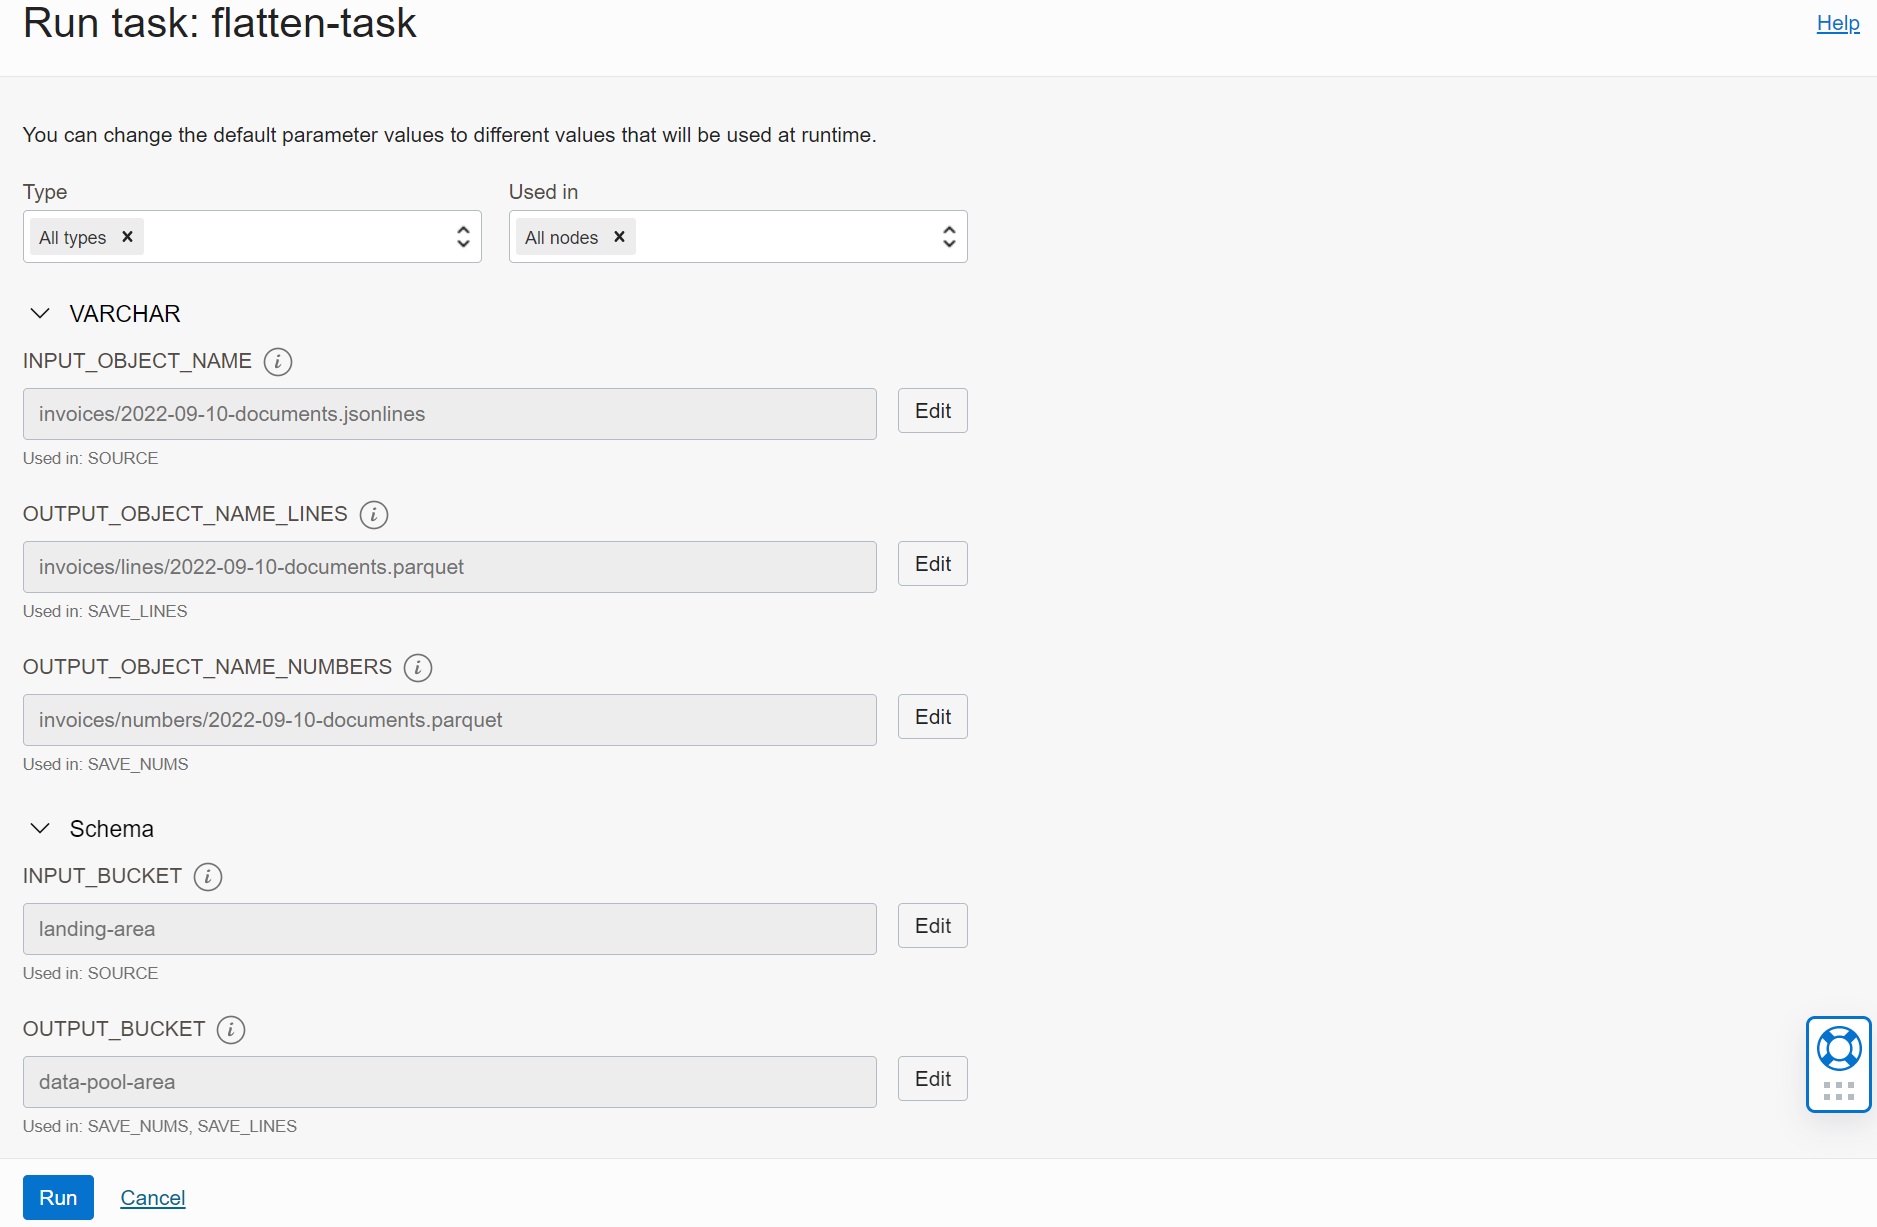
Task: Run the flatten-task
Action: [x=58, y=1198]
